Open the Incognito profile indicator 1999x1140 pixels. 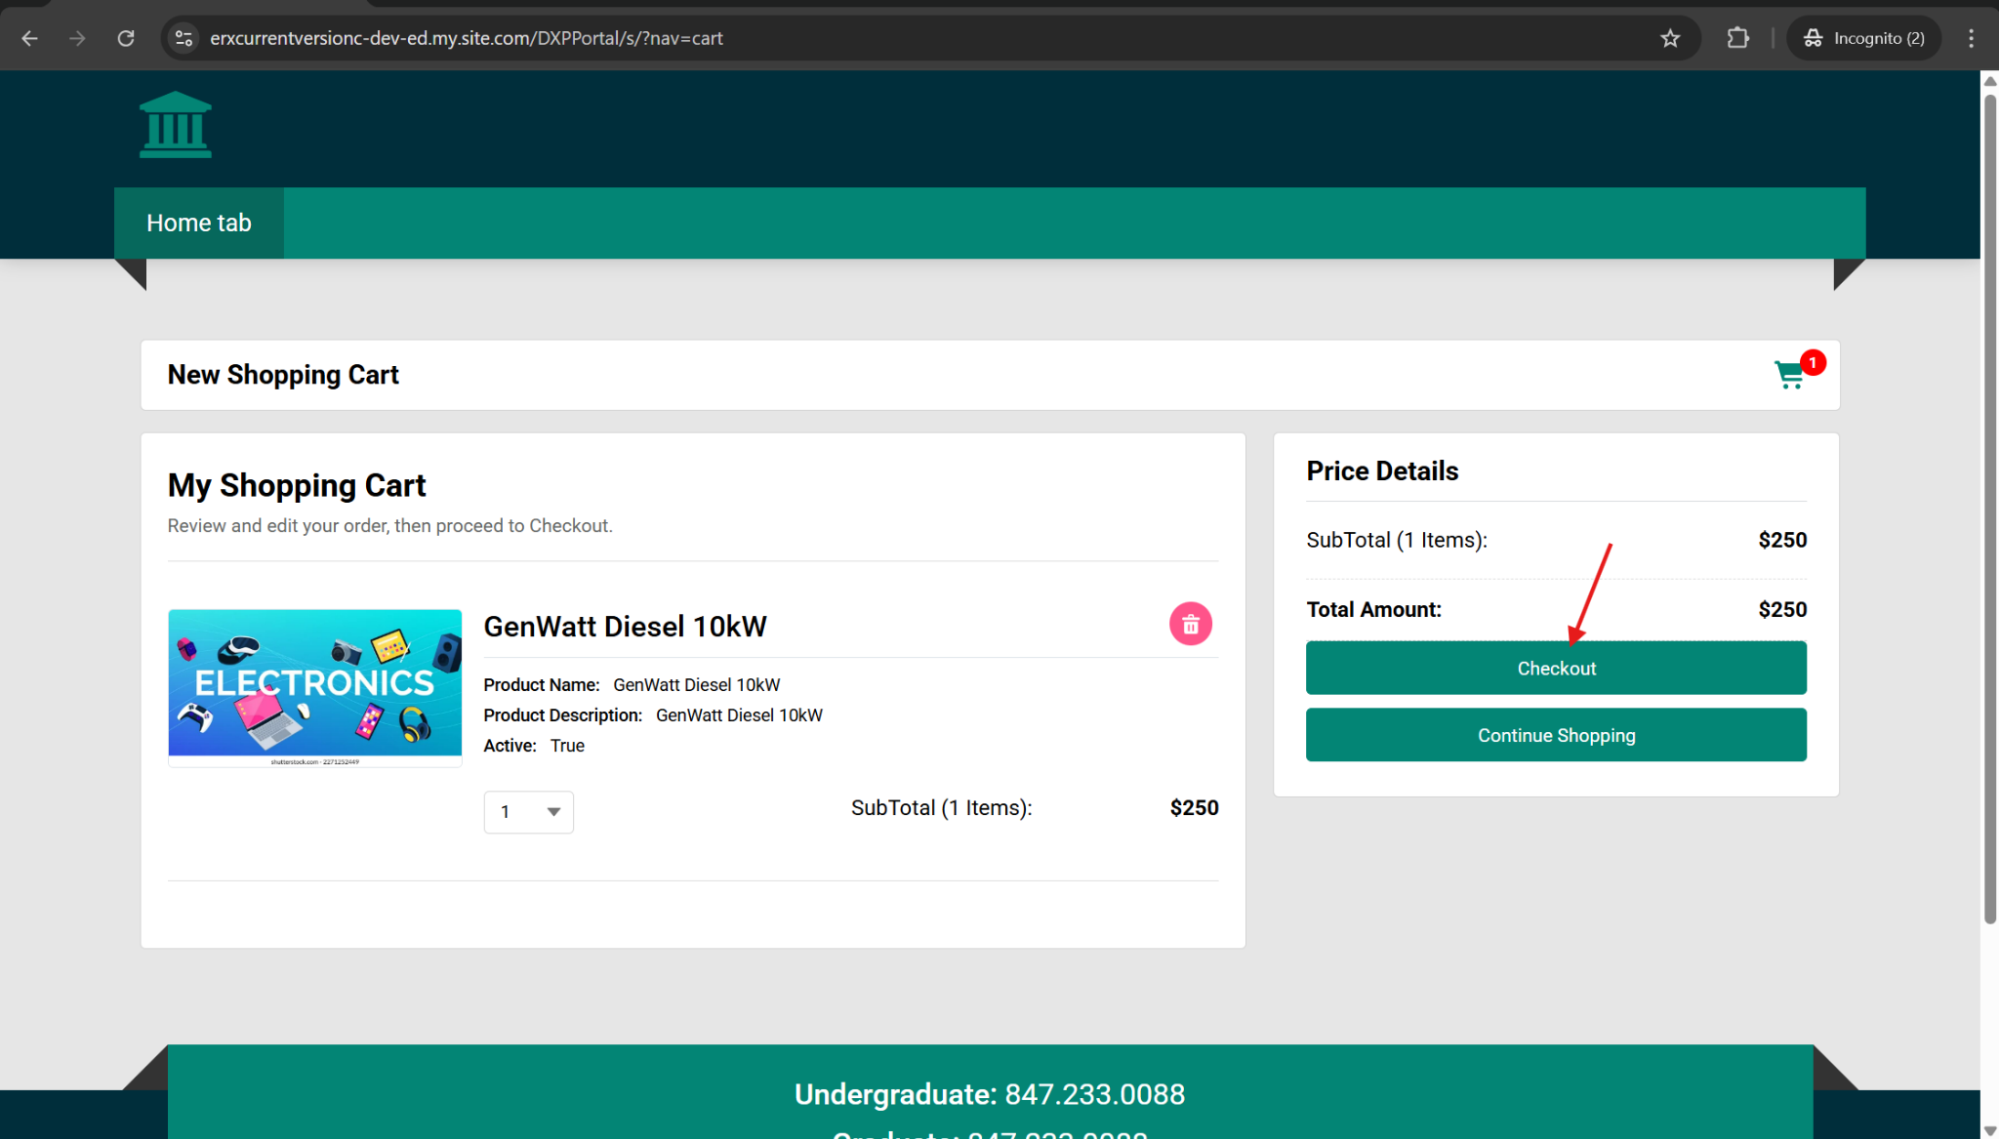[x=1864, y=38]
